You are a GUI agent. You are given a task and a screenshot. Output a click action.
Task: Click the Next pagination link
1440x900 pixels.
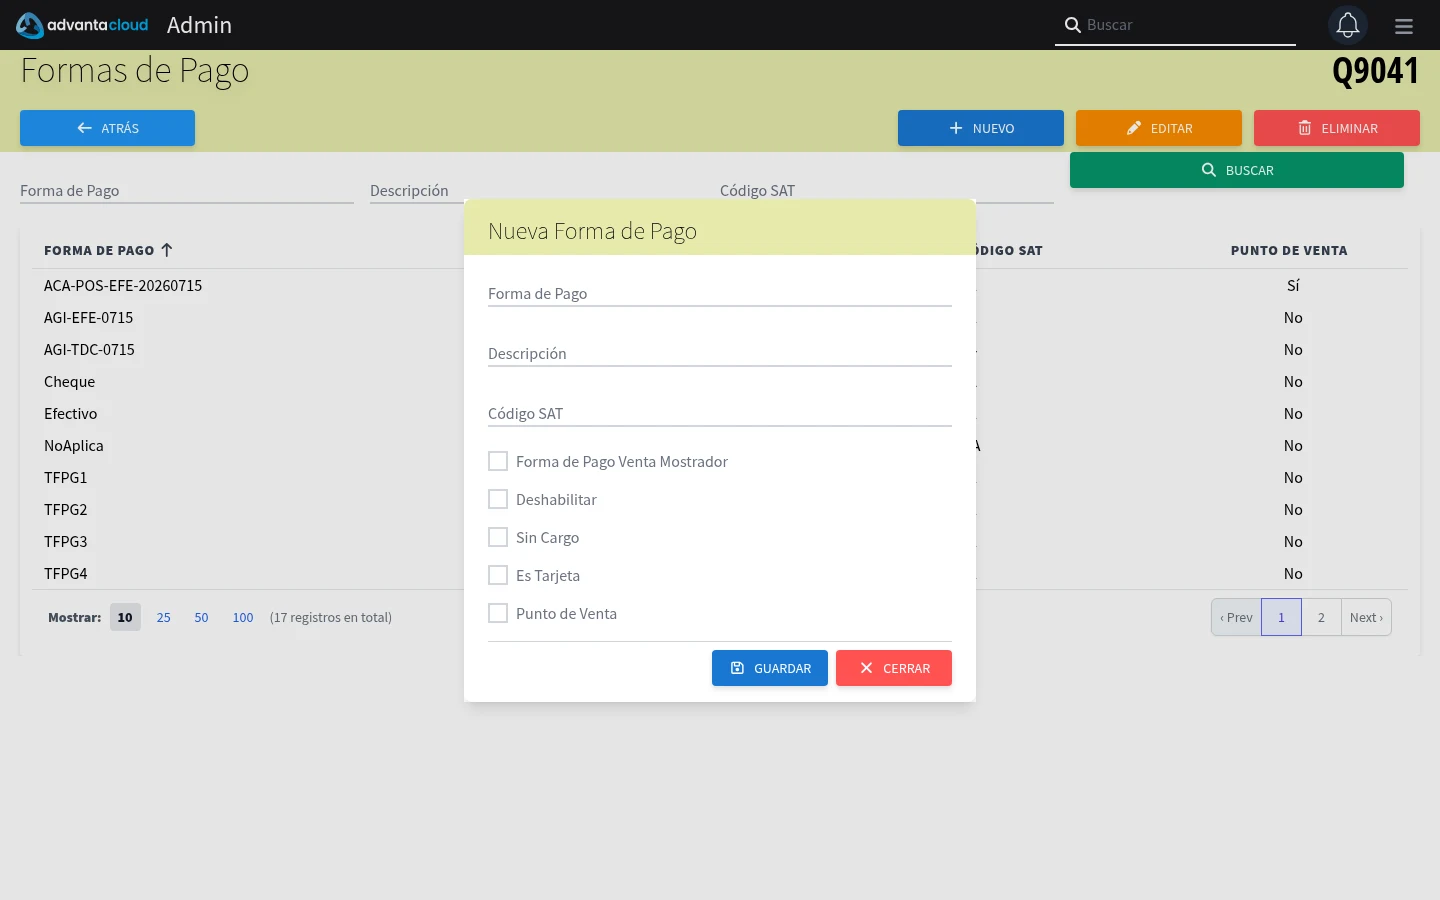pos(1366,617)
